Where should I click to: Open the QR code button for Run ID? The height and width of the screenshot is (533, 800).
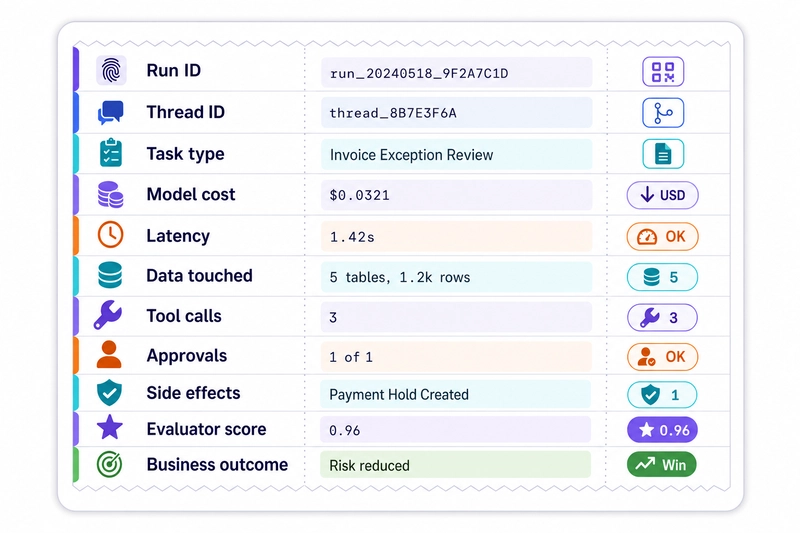663,71
